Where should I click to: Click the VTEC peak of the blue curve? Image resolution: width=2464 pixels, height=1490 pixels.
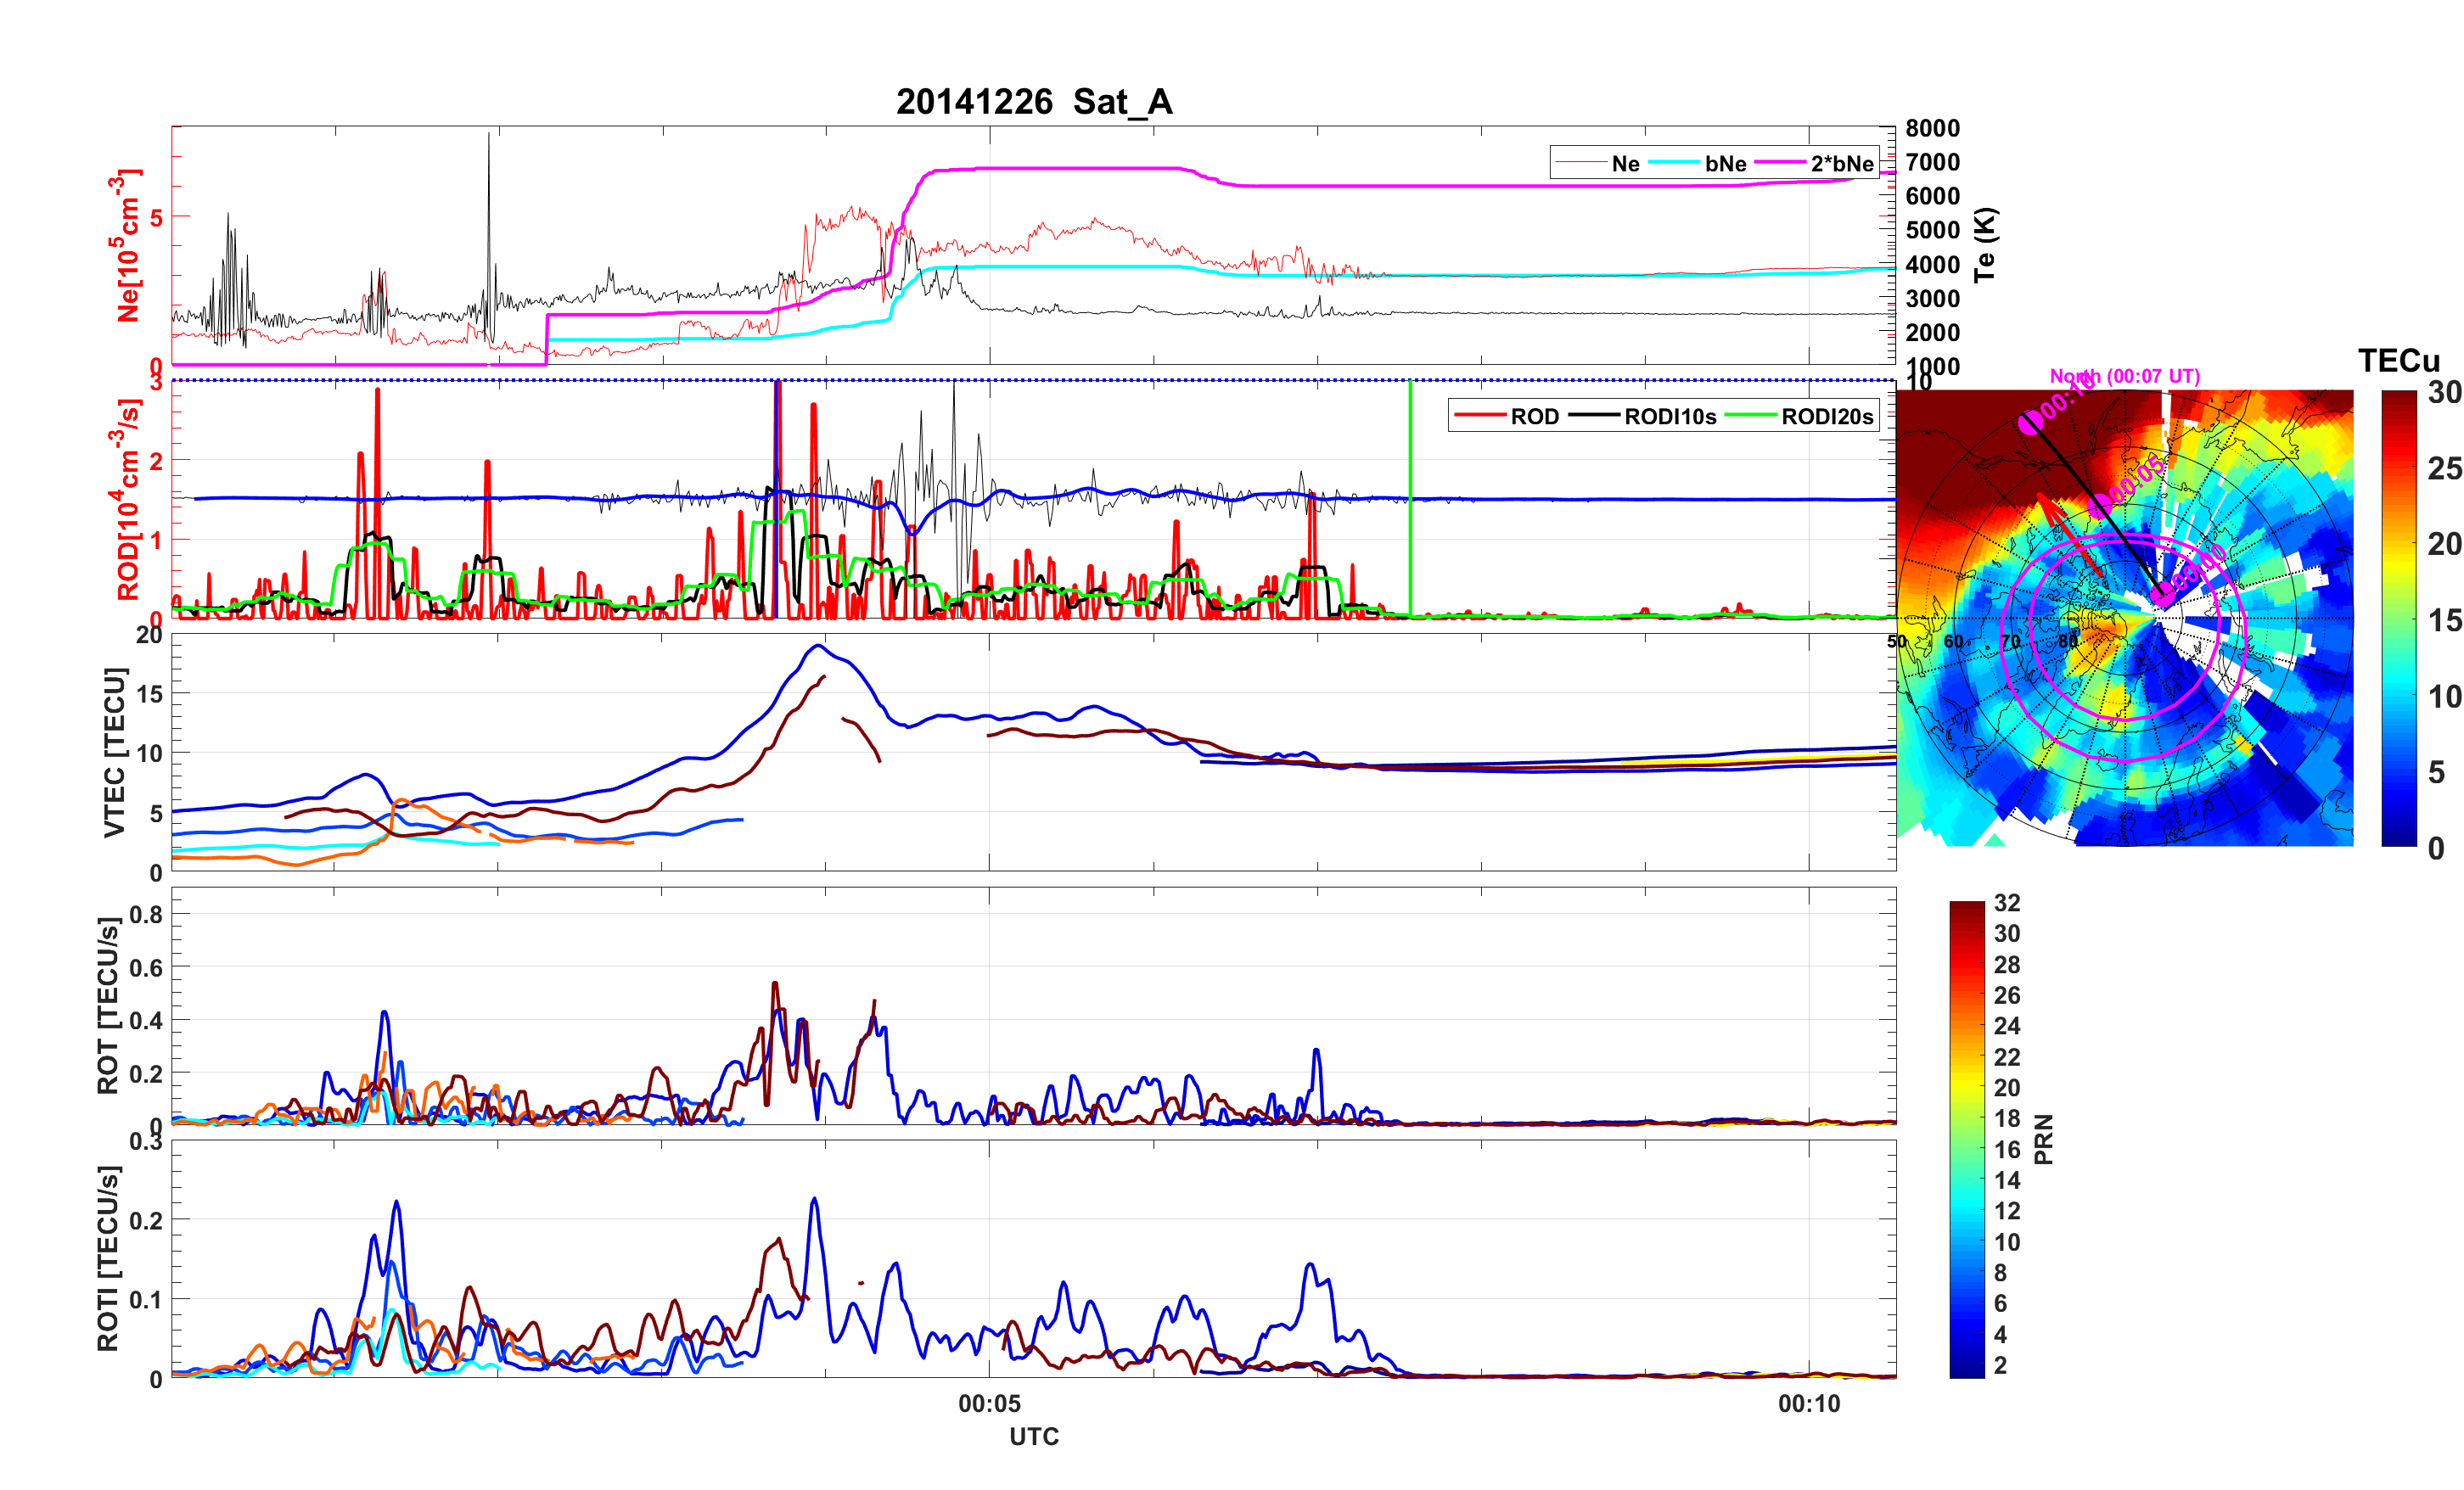818,646
